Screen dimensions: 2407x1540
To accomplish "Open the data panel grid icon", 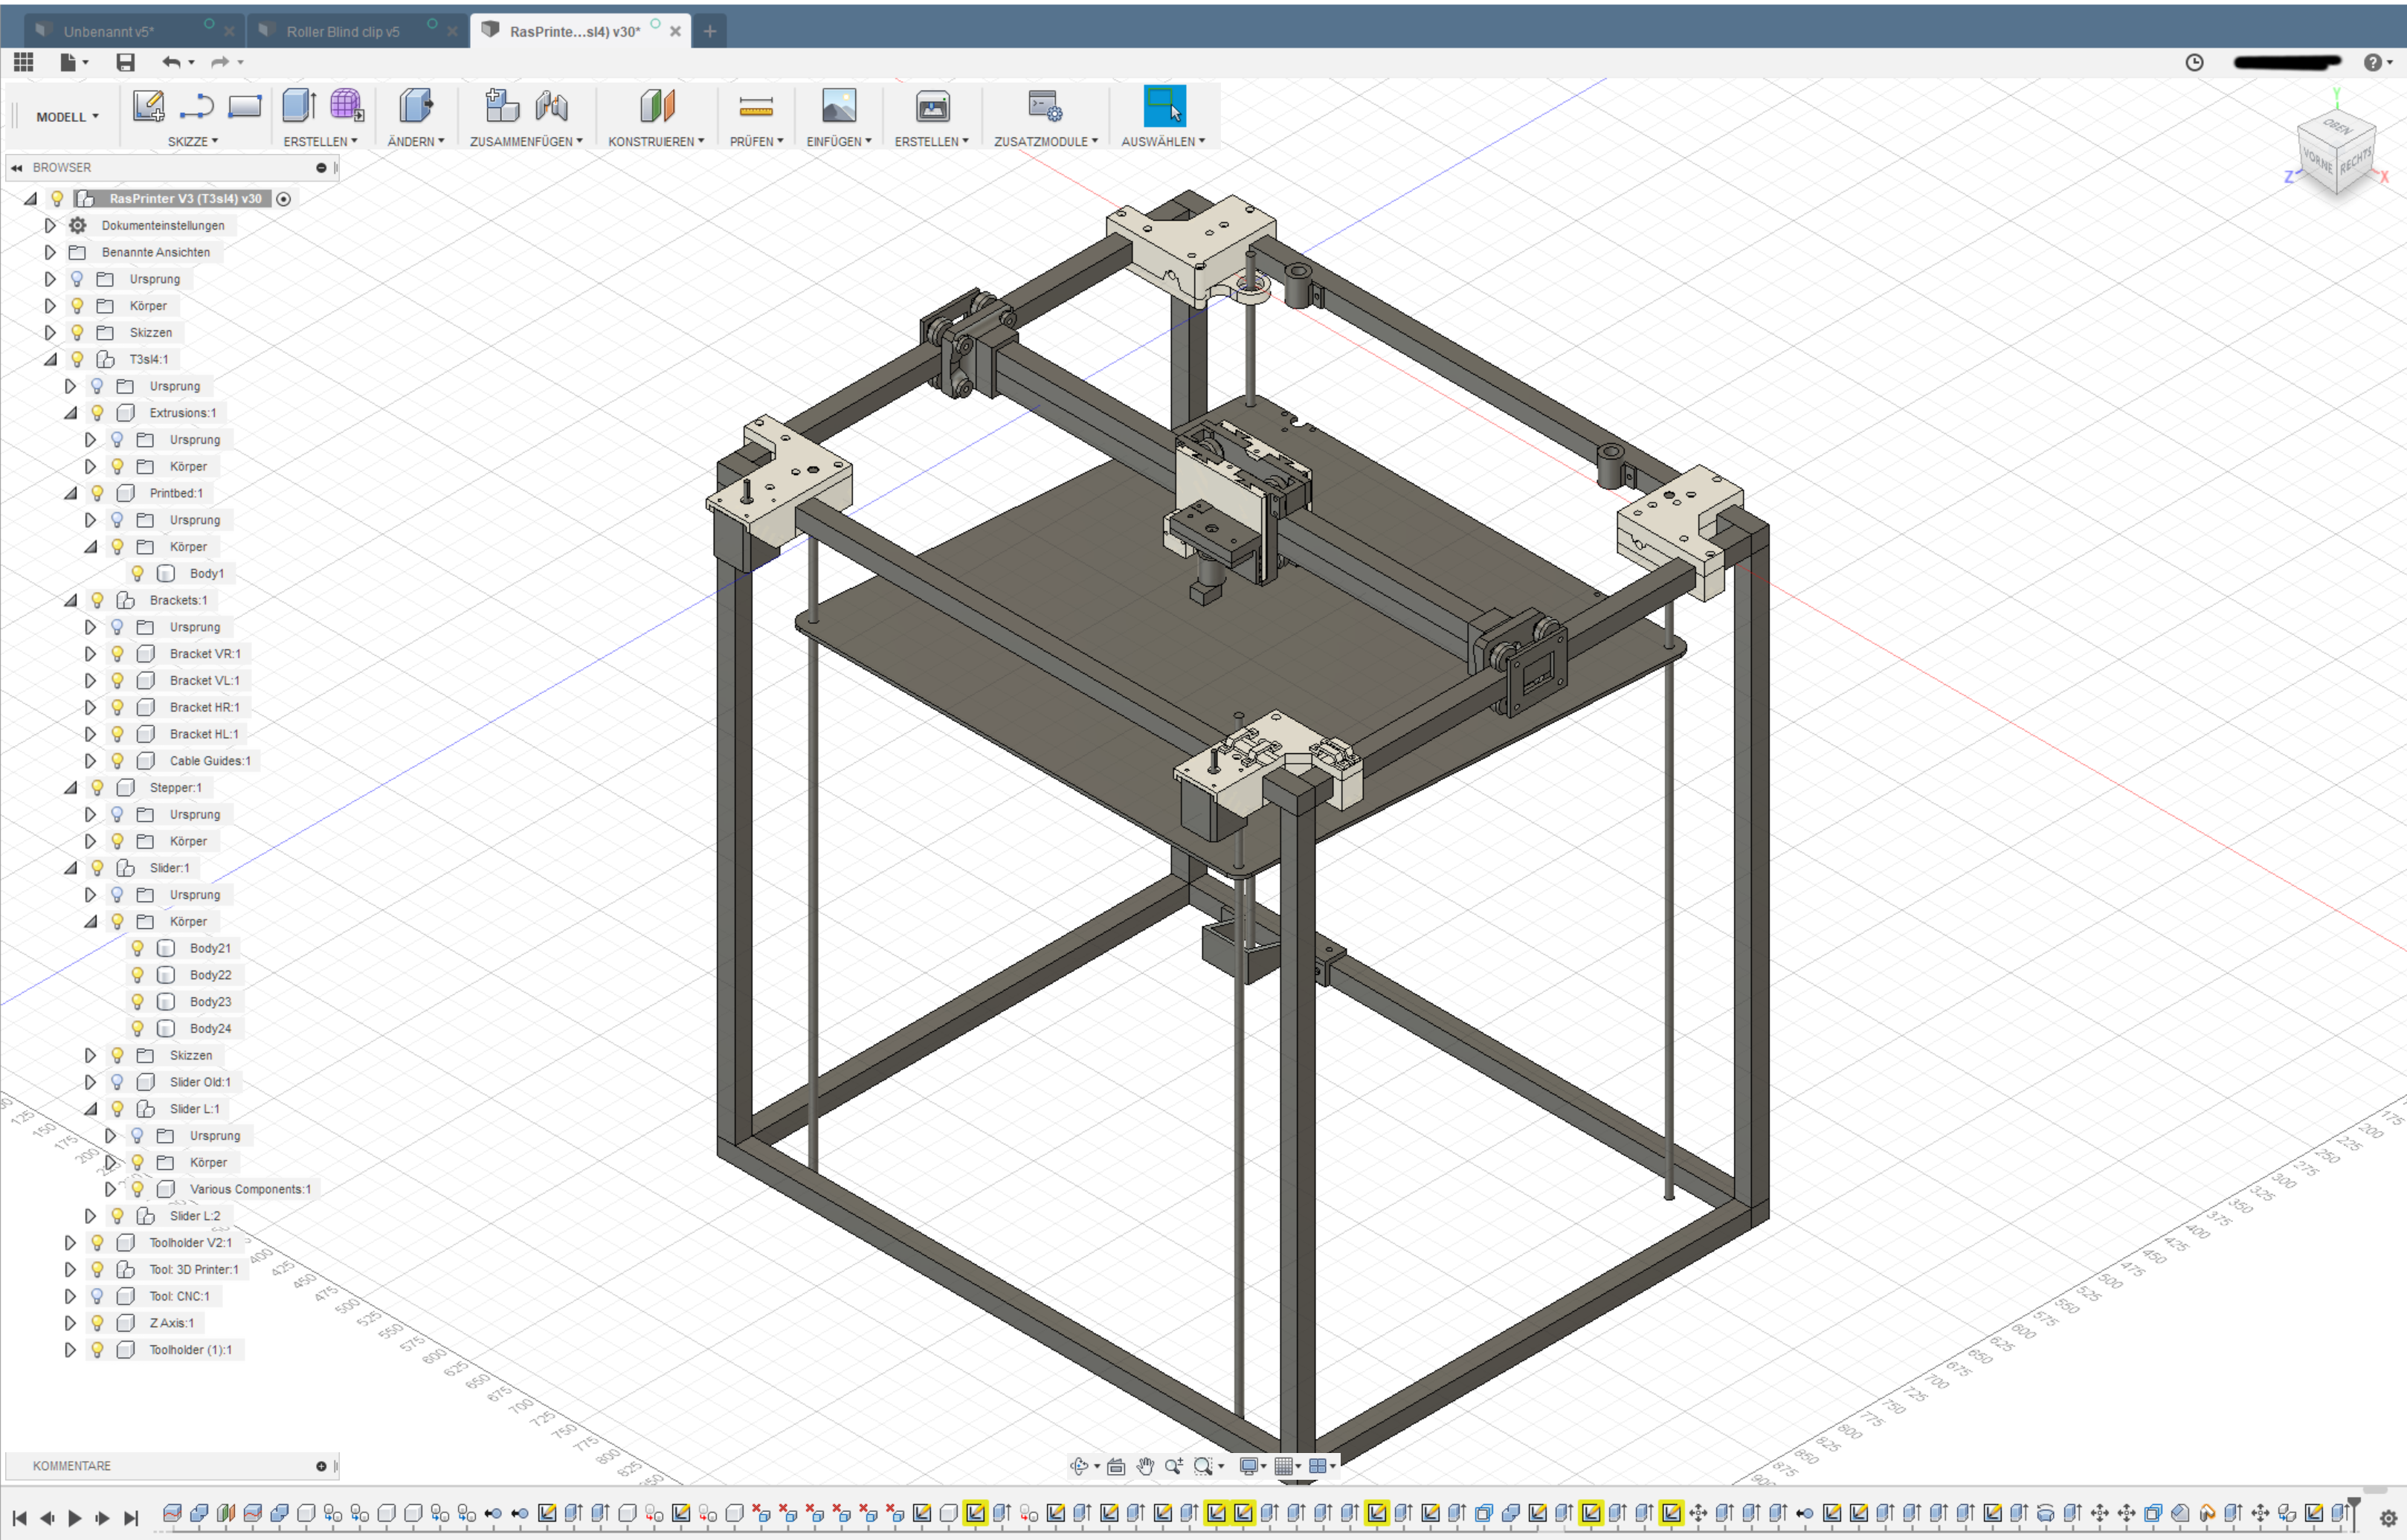I will (24, 62).
